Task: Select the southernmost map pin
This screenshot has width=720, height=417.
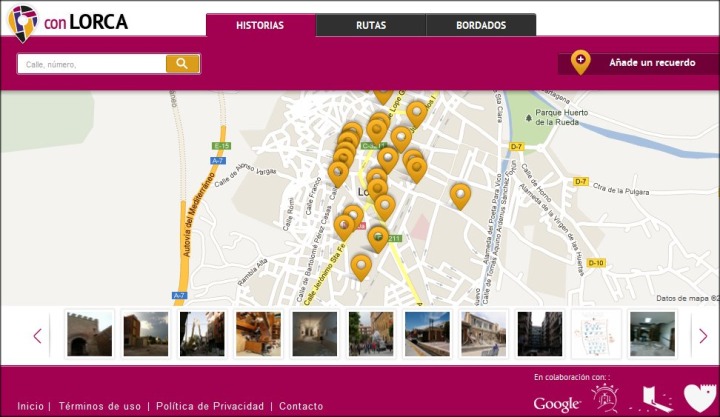Action: click(x=361, y=267)
